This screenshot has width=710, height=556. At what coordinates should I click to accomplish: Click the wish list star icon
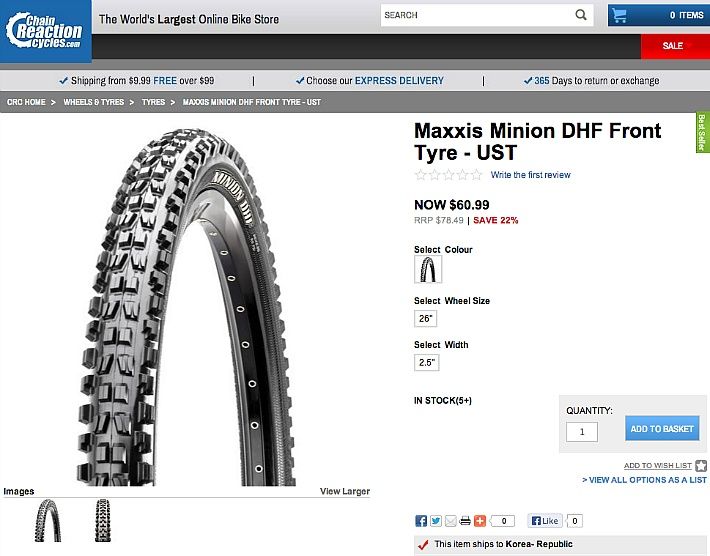pos(701,465)
